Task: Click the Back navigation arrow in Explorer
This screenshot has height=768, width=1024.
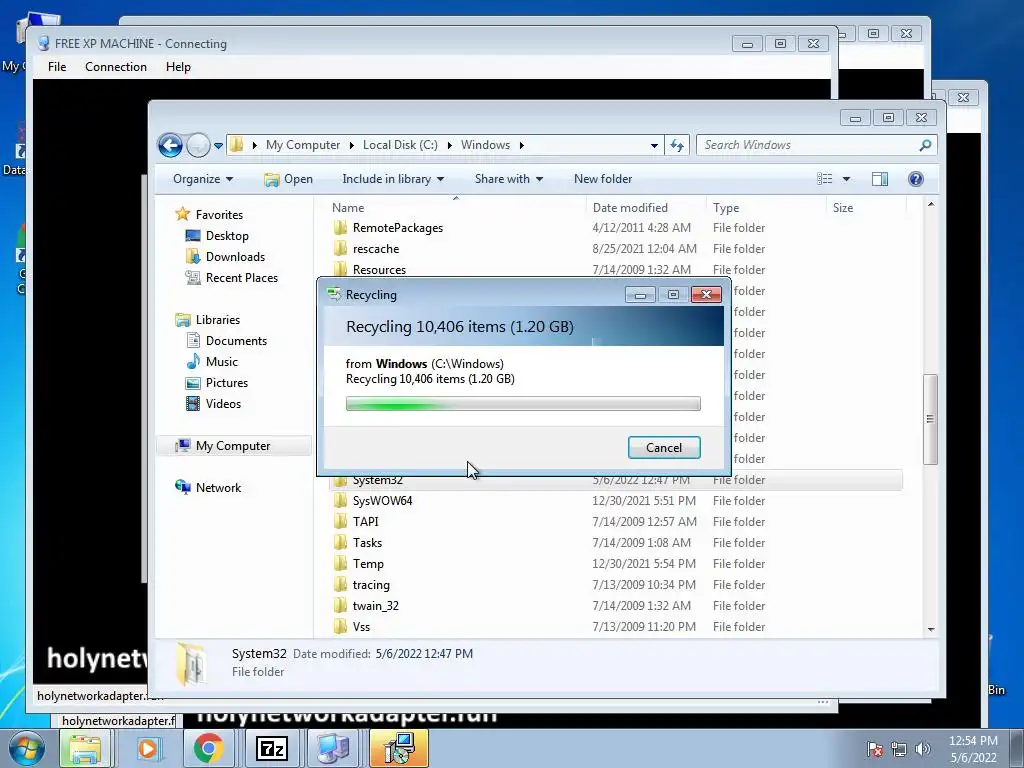Action: click(x=170, y=145)
